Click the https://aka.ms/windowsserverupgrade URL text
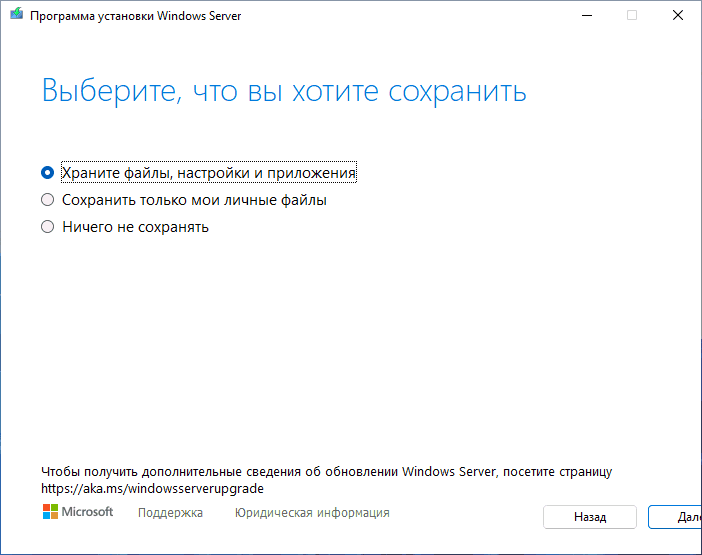Image resolution: width=702 pixels, height=555 pixels. 152,488
